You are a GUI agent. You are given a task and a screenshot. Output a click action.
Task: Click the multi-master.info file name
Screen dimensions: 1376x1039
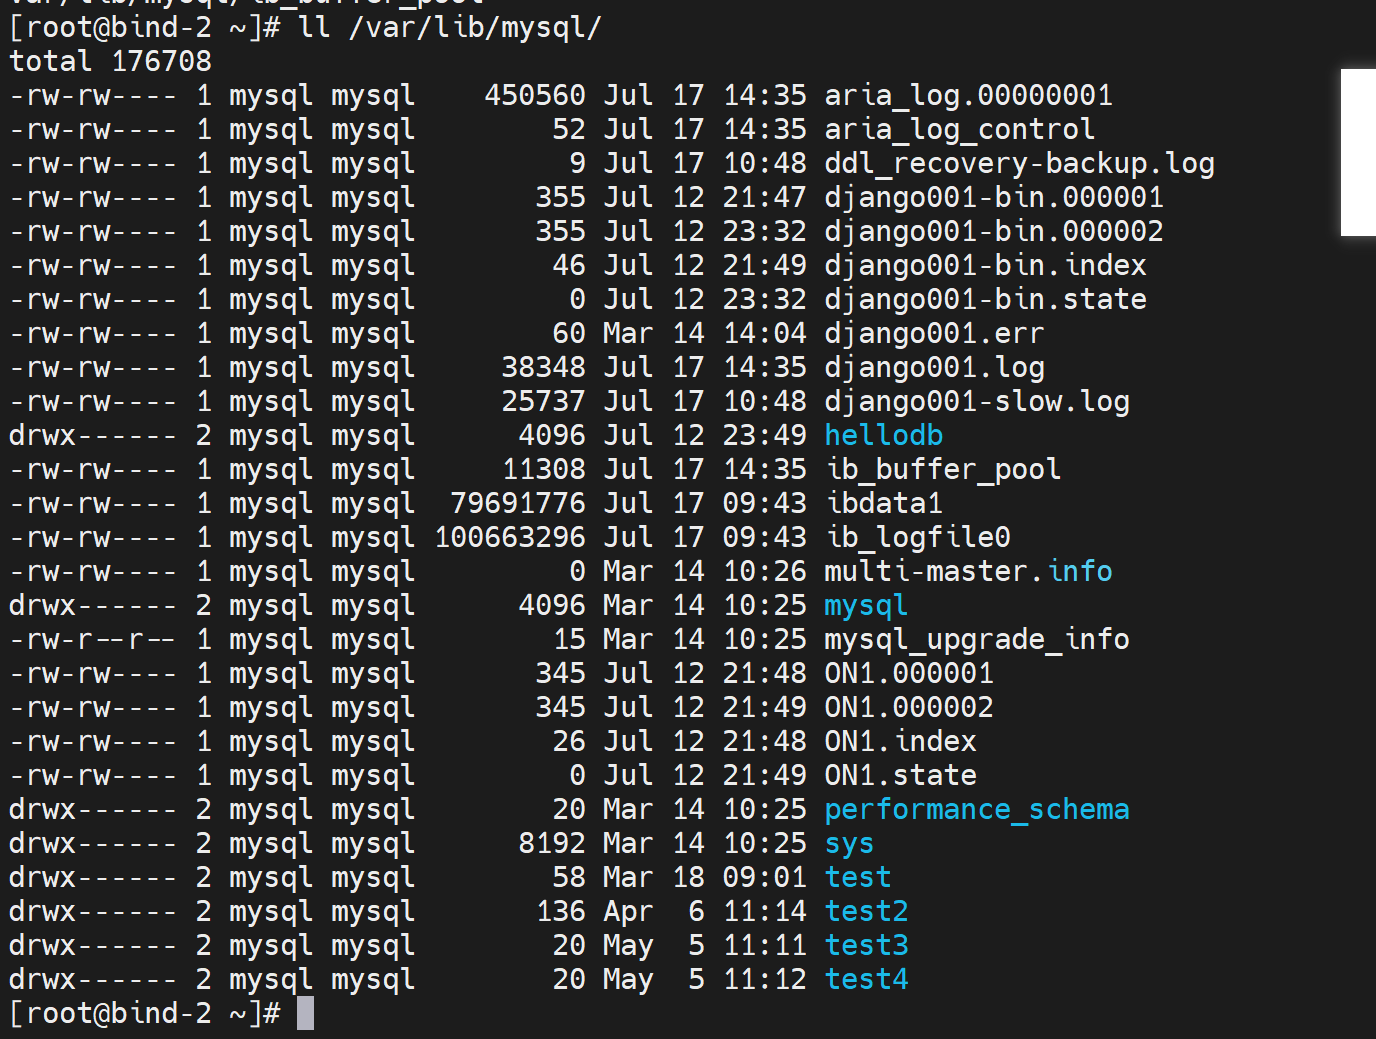click(x=967, y=571)
